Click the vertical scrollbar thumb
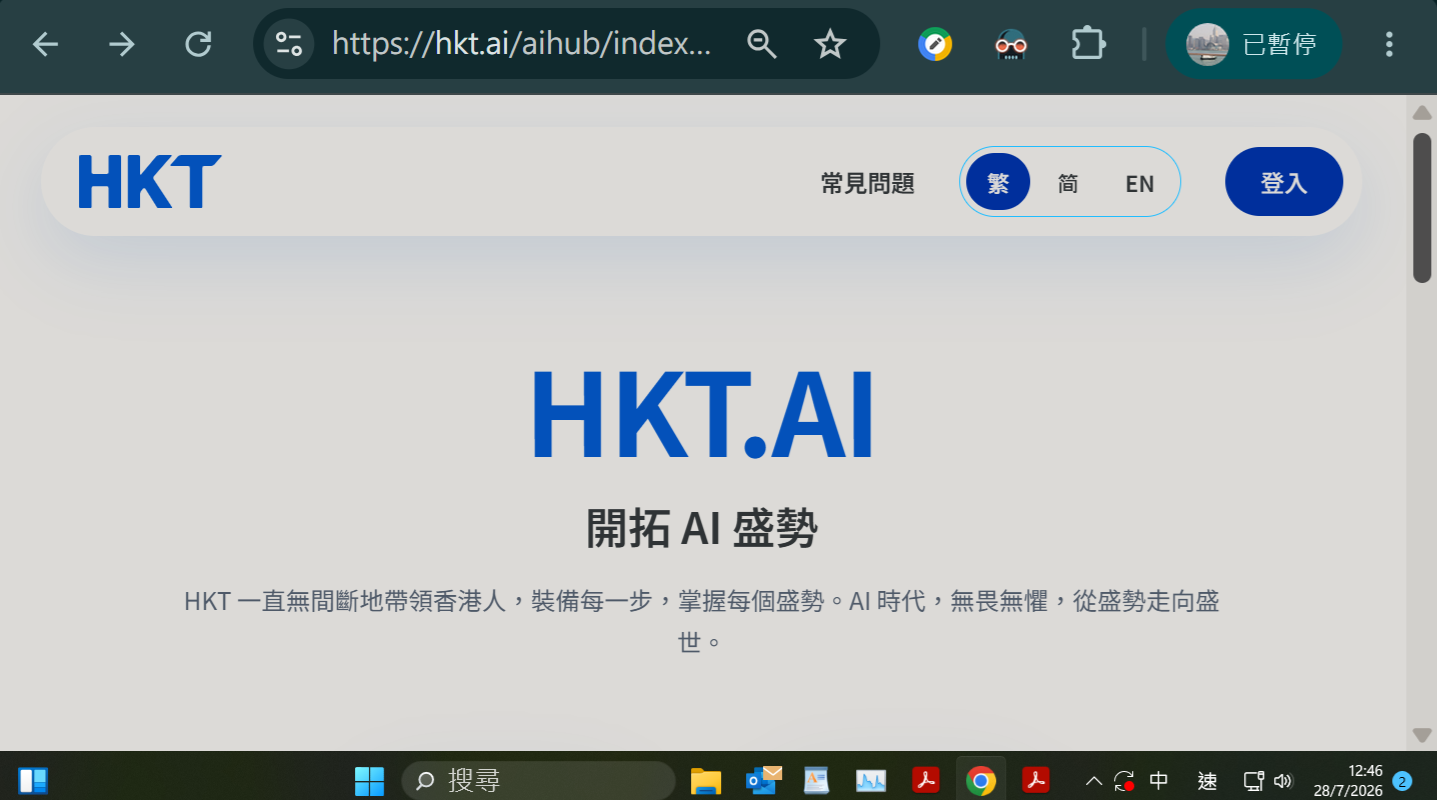 point(1422,208)
